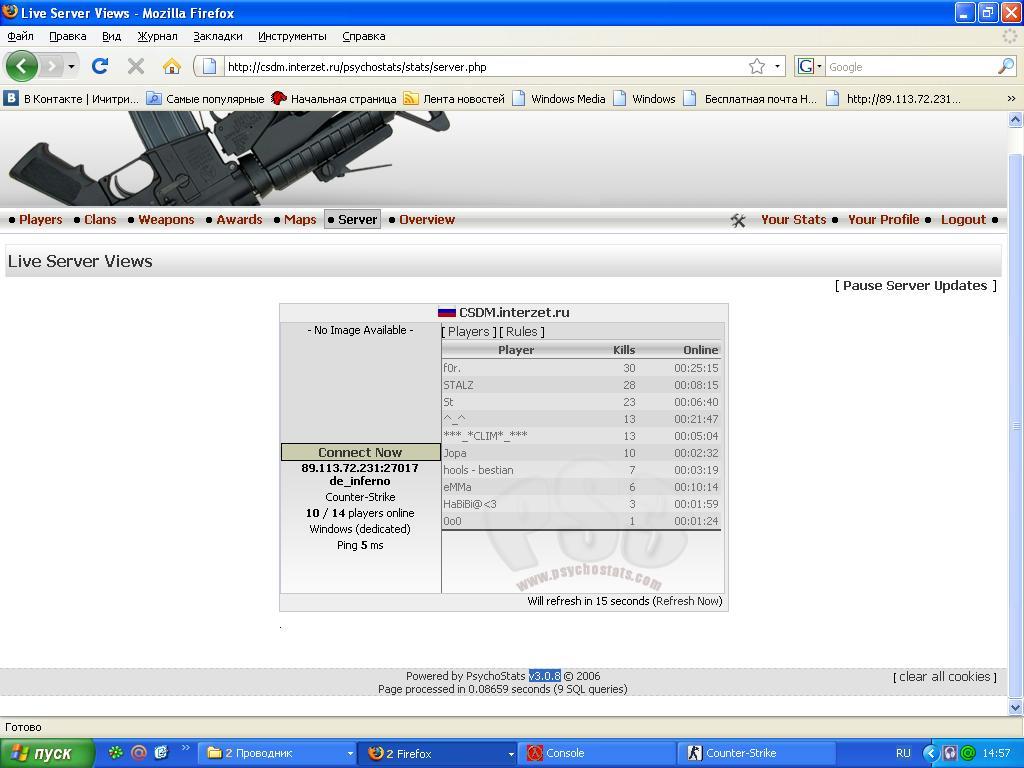Screen dimensions: 1024x768
Task: Click the page scrollbar up arrow
Action: click(1015, 119)
